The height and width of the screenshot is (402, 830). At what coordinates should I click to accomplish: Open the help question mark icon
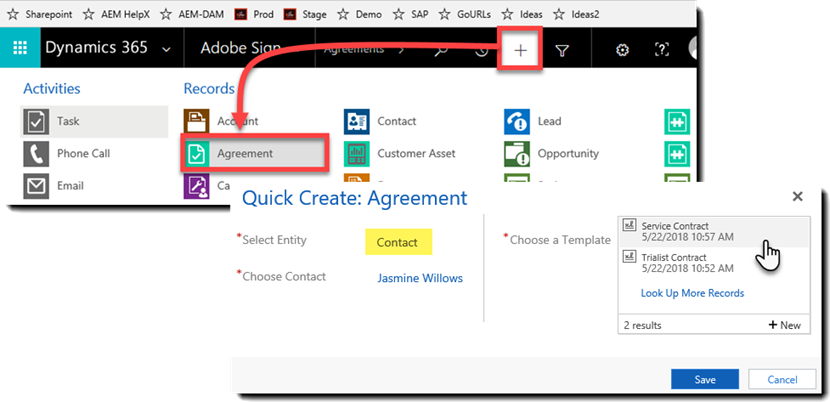[662, 50]
